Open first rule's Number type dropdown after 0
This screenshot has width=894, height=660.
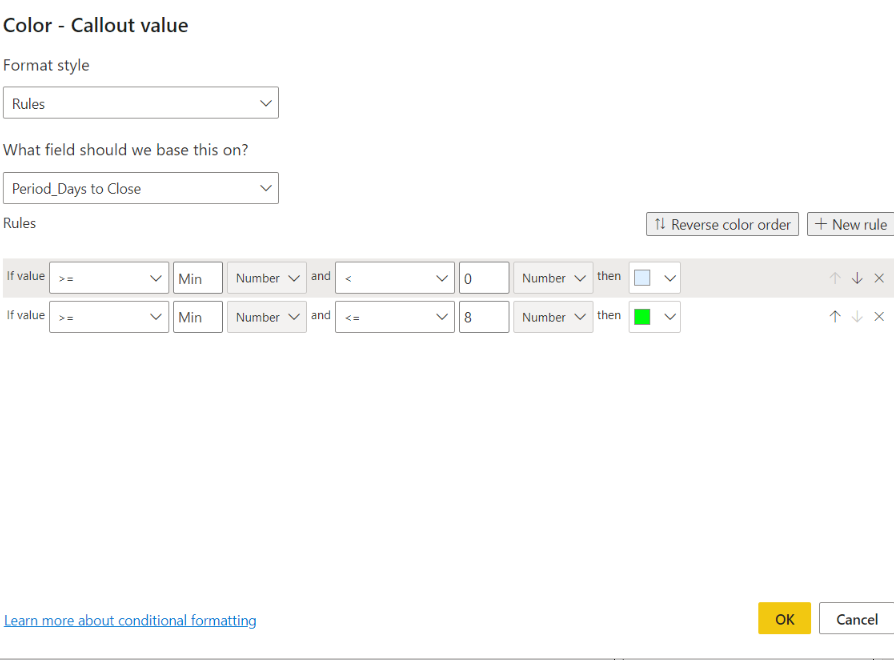click(553, 278)
